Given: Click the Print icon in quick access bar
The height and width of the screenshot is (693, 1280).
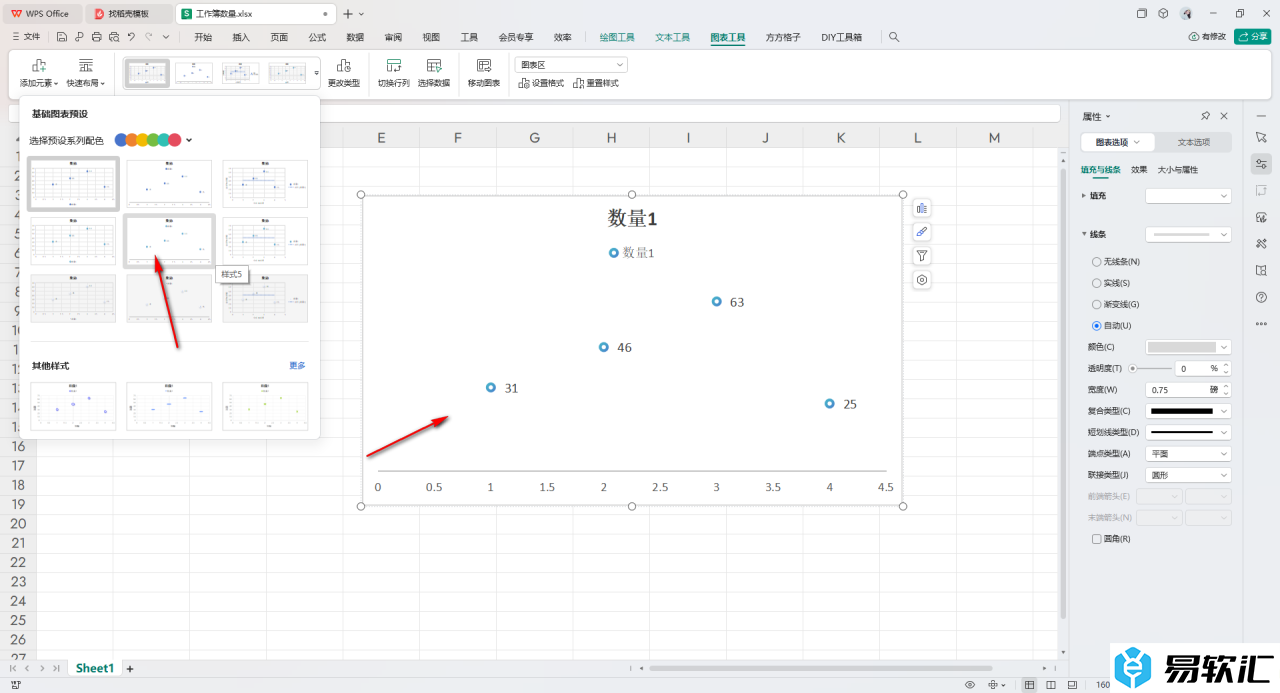Looking at the screenshot, I should pyautogui.click(x=97, y=37).
